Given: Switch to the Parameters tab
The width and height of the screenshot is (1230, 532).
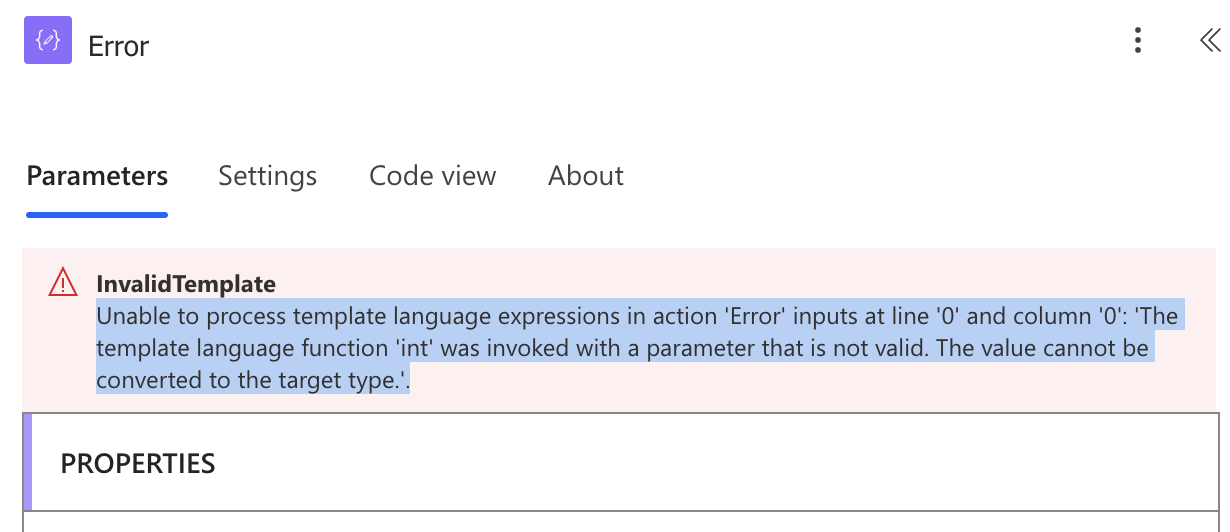Looking at the screenshot, I should [97, 176].
